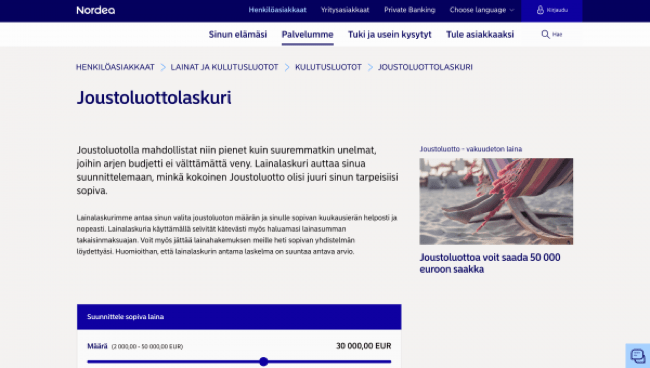The image size is (650, 368).
Task: Click the Joustoluotto - vakuudeton laina caption
Action: [471, 149]
